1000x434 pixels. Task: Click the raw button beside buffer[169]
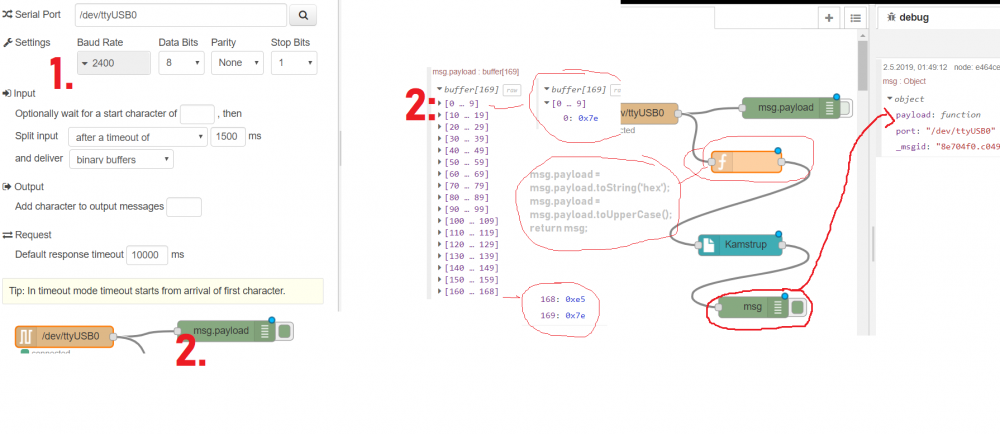tap(512, 89)
